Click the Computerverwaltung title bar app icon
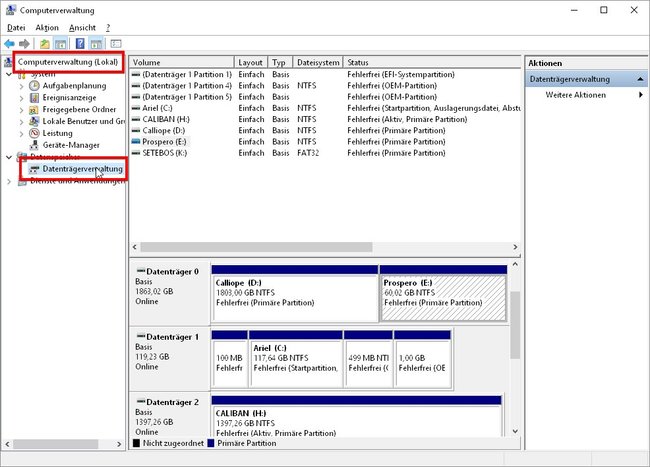Image resolution: width=650 pixels, height=467 pixels. [x=11, y=10]
